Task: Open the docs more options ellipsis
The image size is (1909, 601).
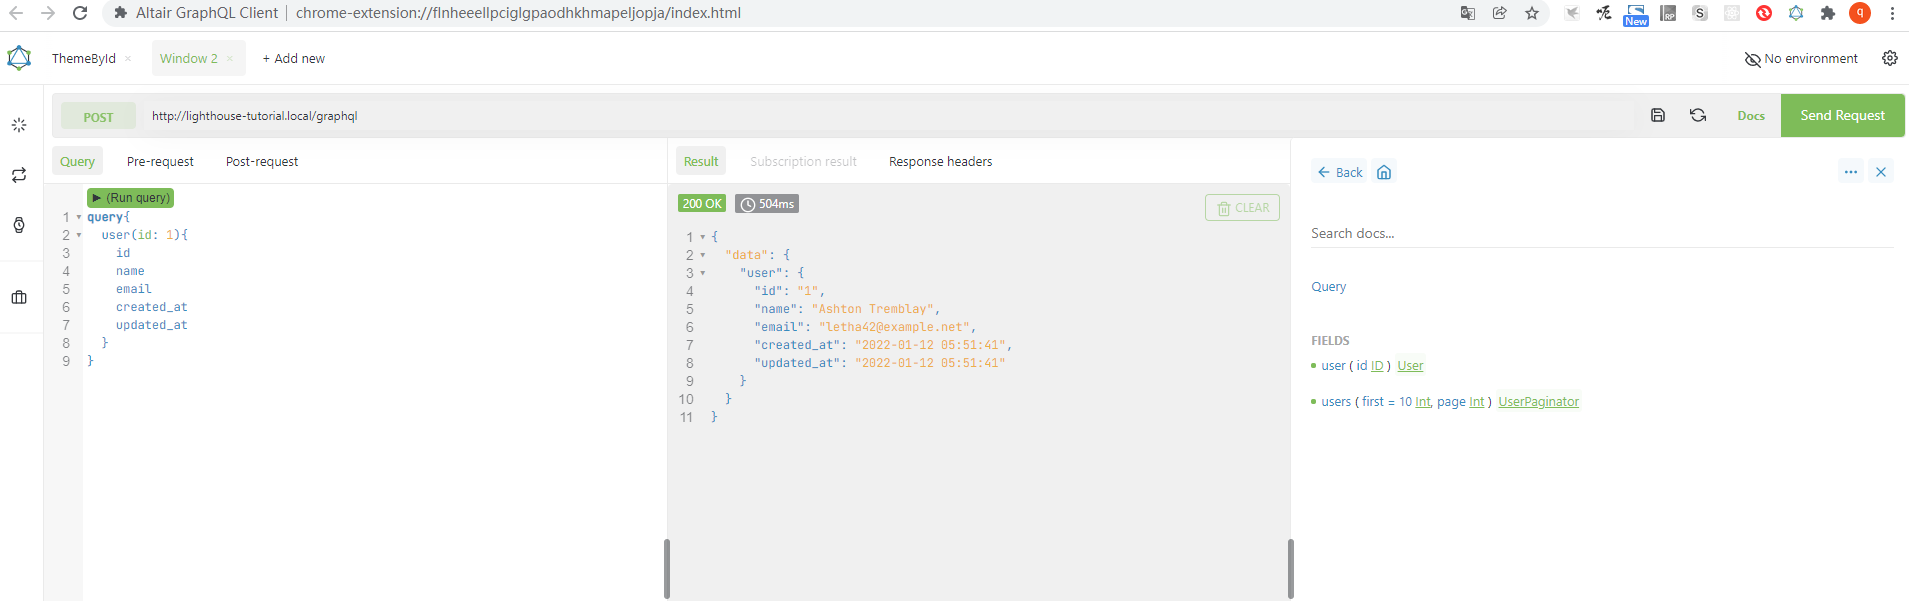Action: [1850, 172]
